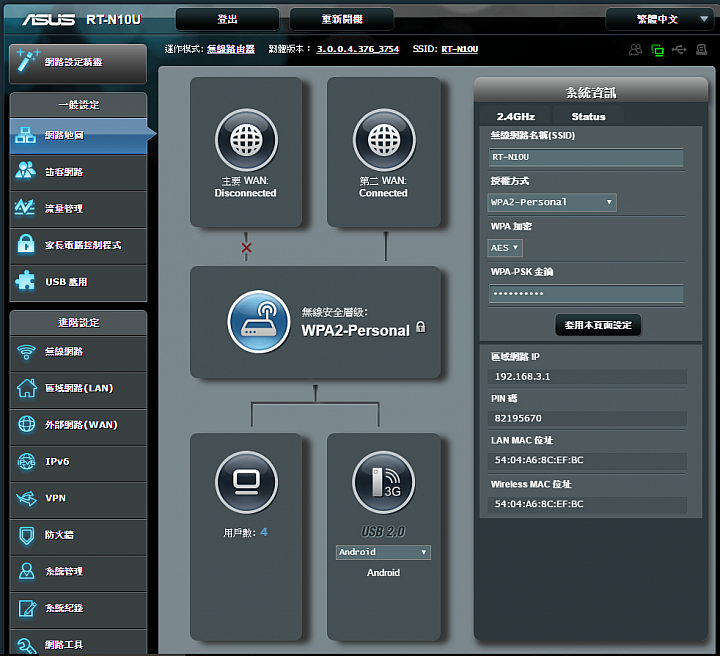
Task: Click the wireless security padlock icon
Action: tap(421, 327)
